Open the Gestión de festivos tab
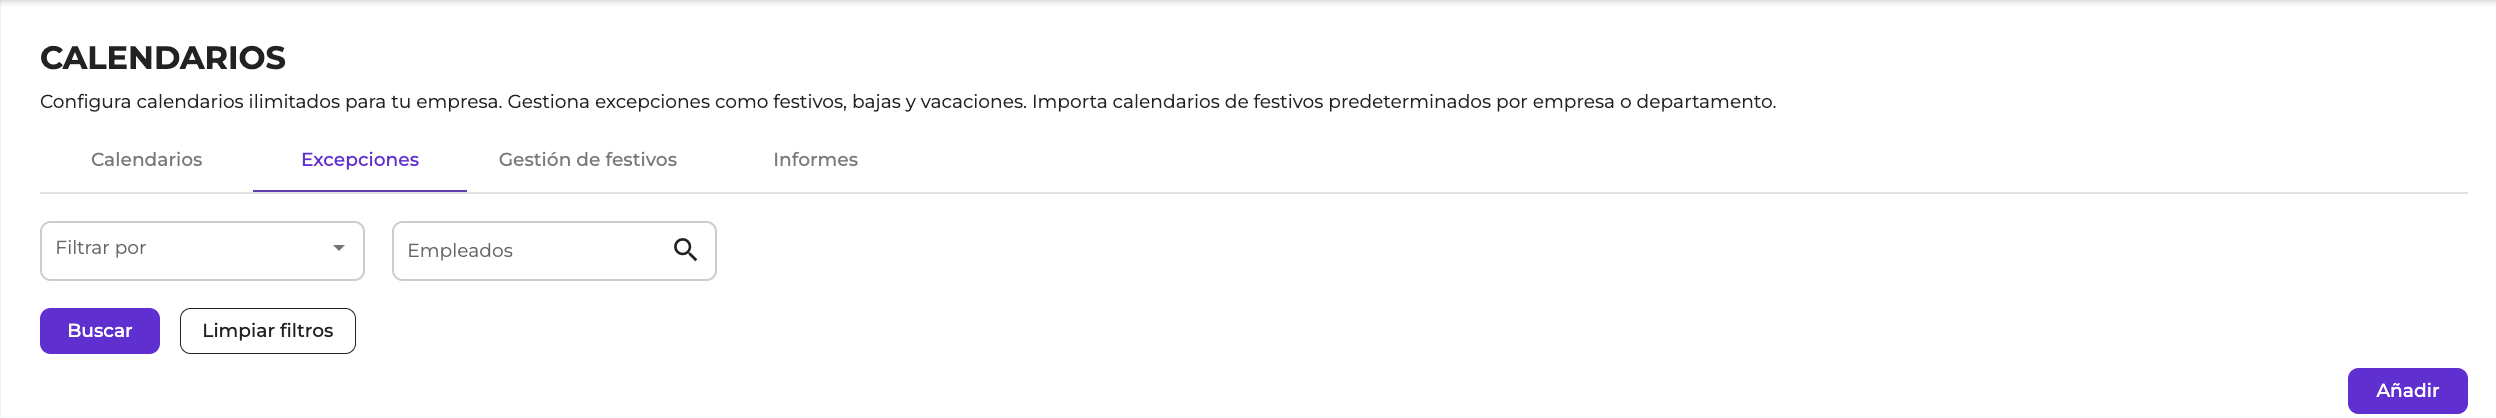The width and height of the screenshot is (2496, 418). coord(587,160)
